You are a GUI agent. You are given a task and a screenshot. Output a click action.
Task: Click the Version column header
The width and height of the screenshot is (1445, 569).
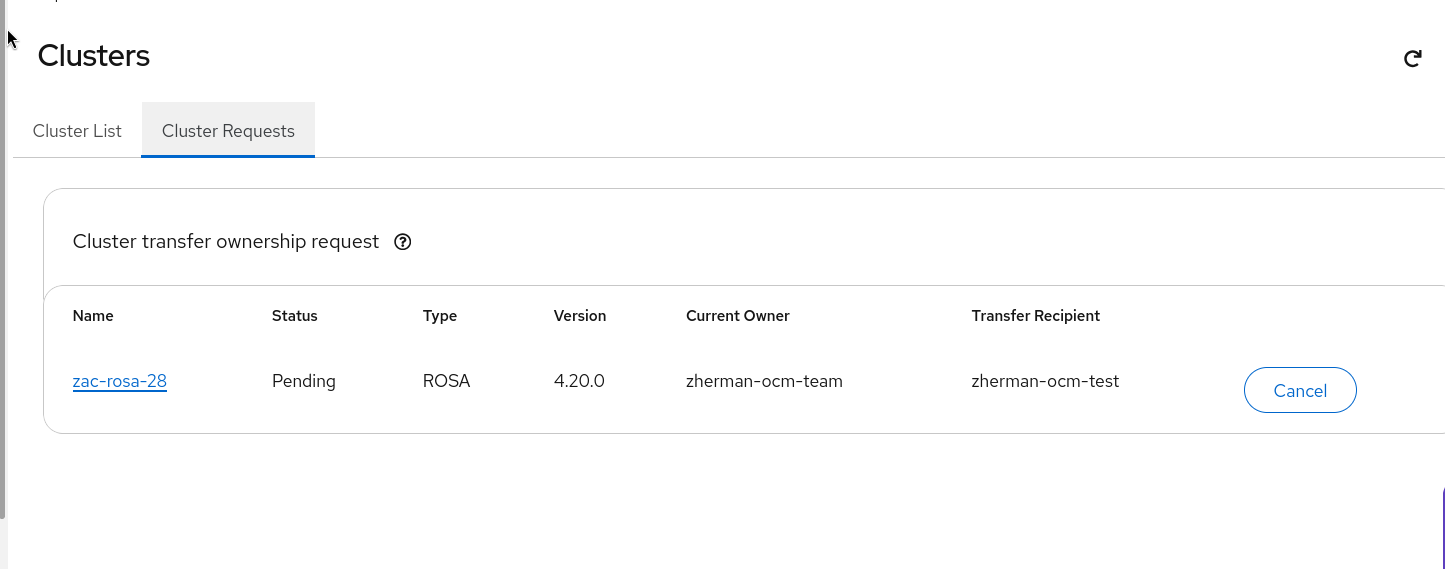(x=580, y=316)
